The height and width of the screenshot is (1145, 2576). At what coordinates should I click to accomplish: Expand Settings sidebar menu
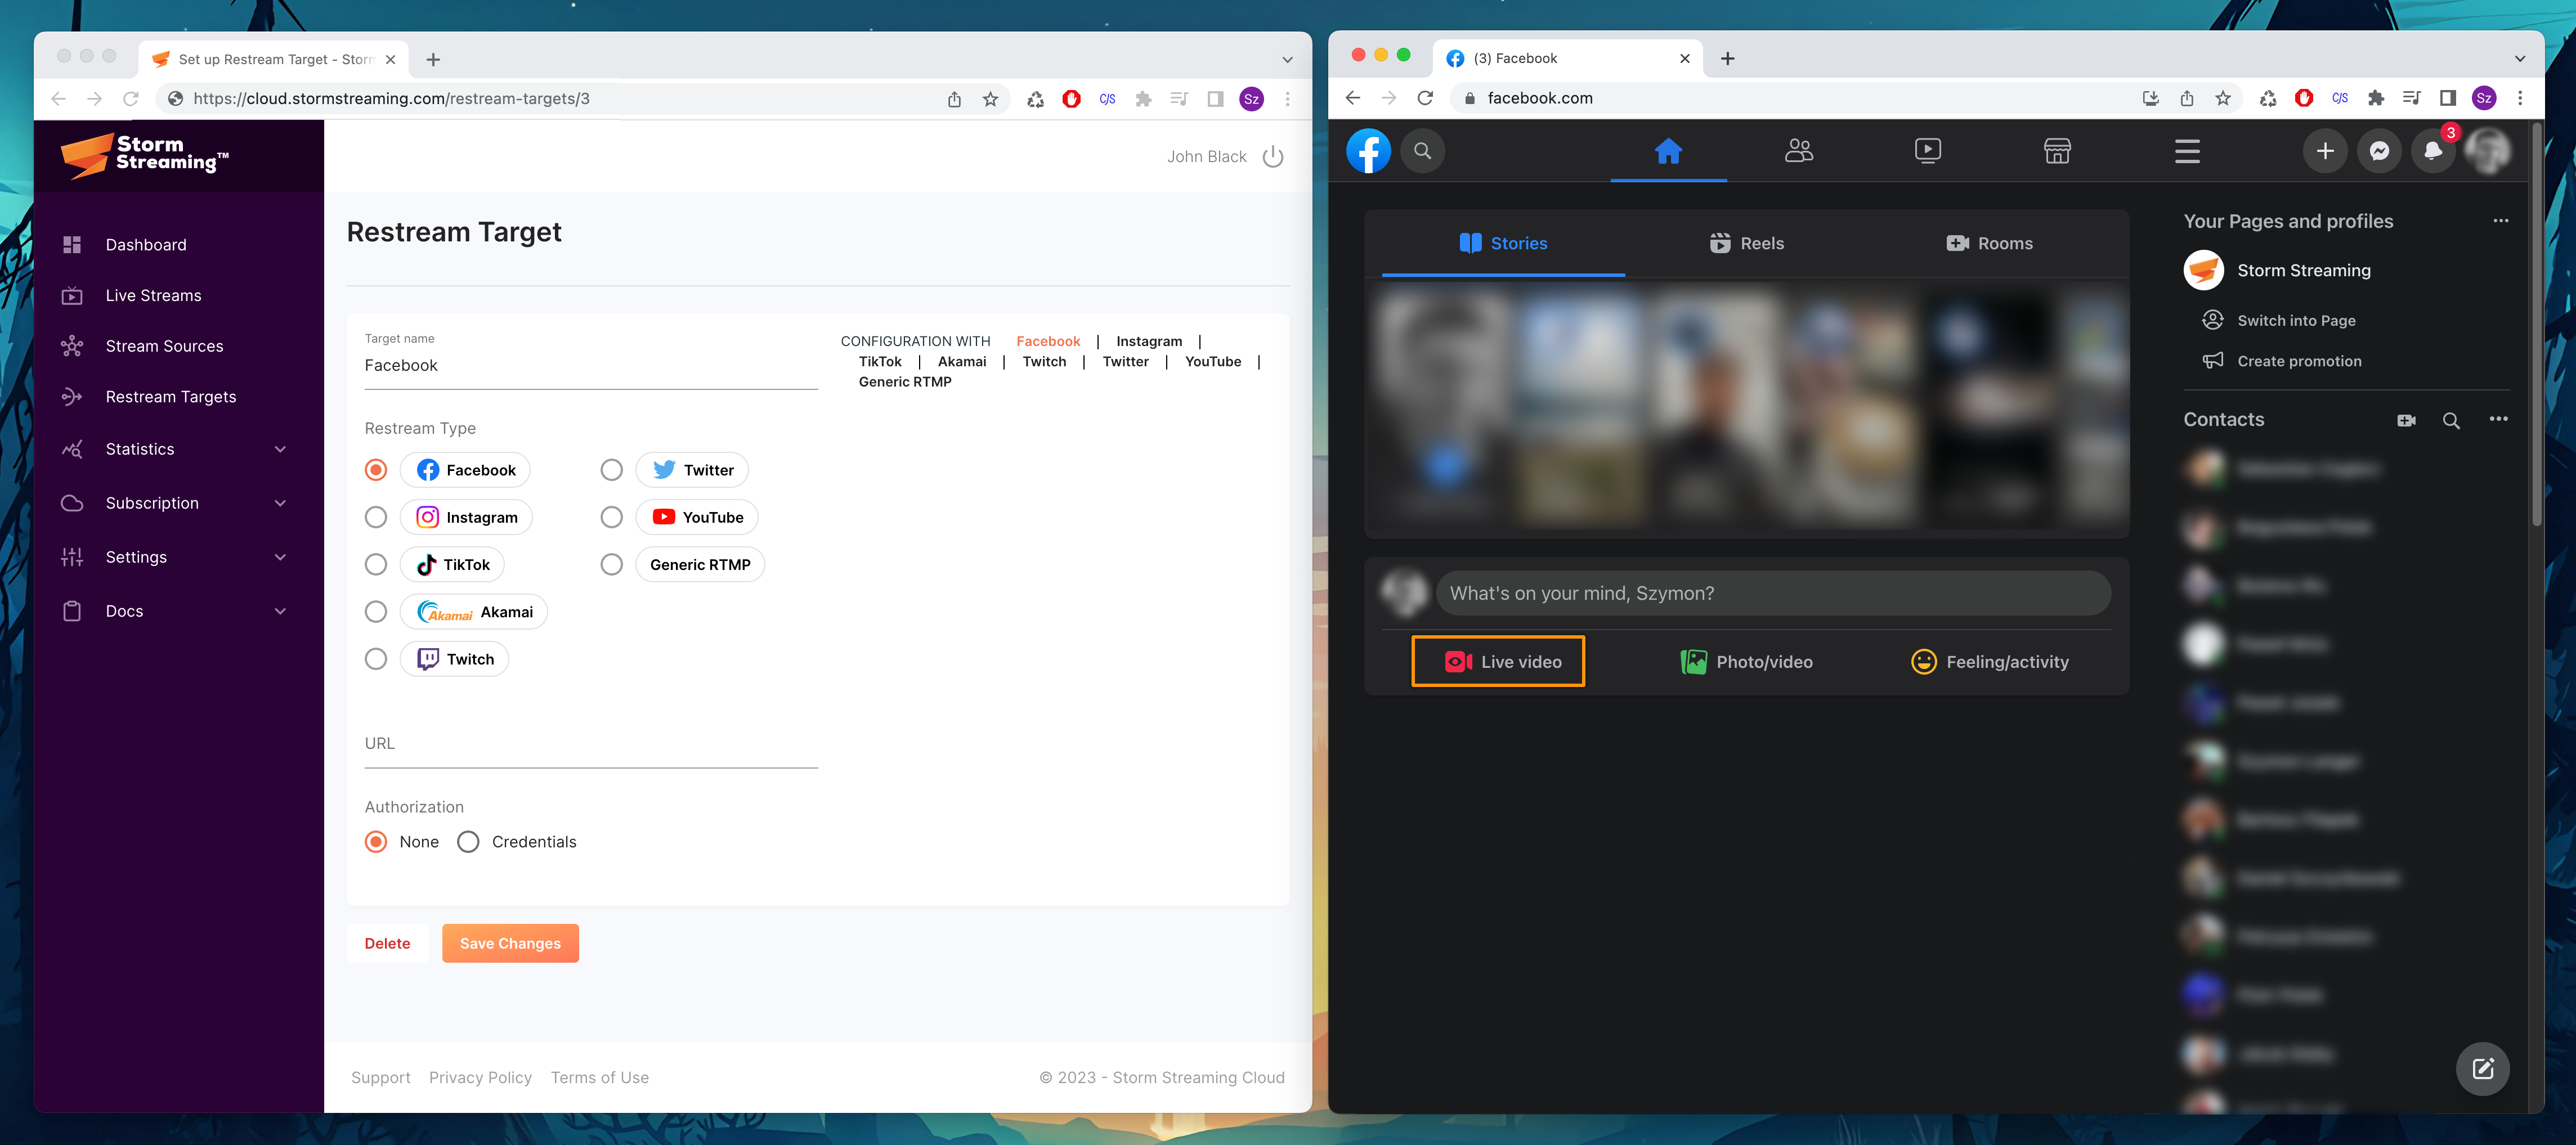tap(280, 558)
